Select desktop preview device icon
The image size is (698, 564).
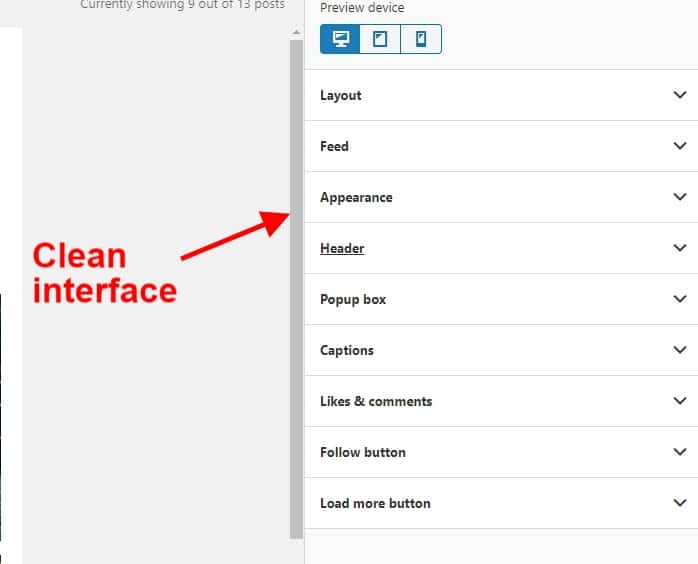[x=340, y=39]
